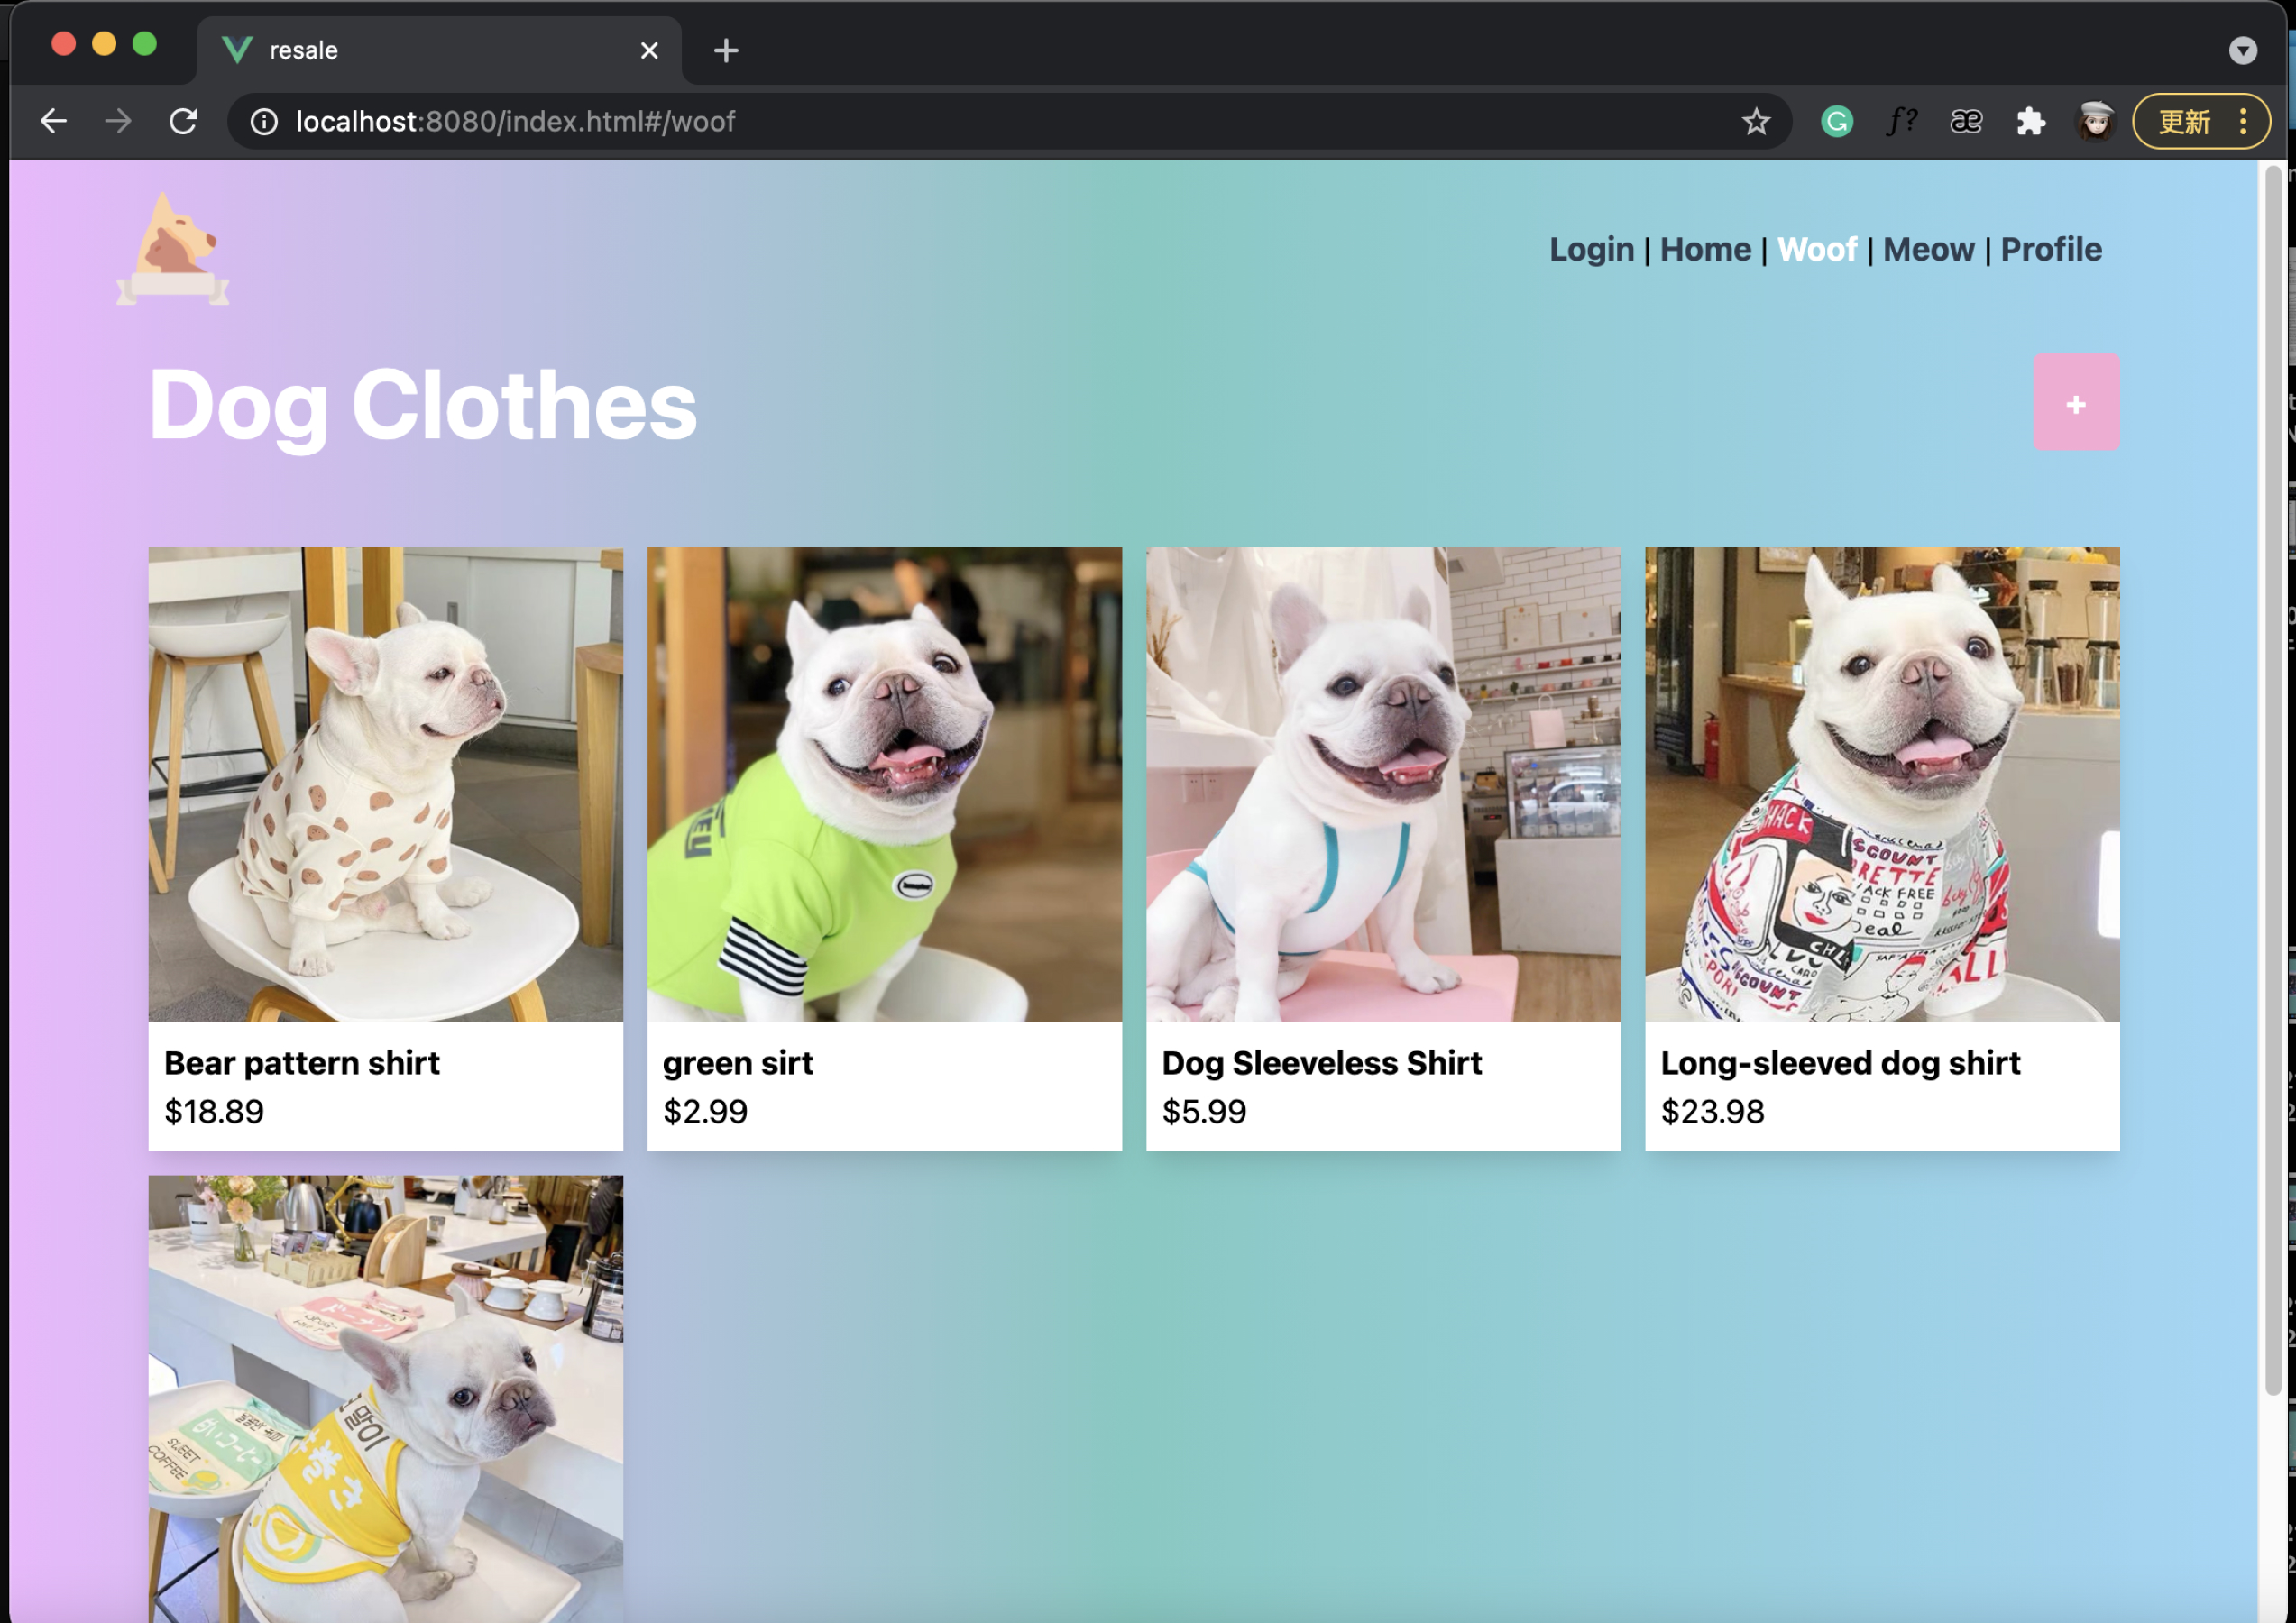Click the page vertical scrollbar
This screenshot has width=2296, height=1623.
(x=2272, y=780)
